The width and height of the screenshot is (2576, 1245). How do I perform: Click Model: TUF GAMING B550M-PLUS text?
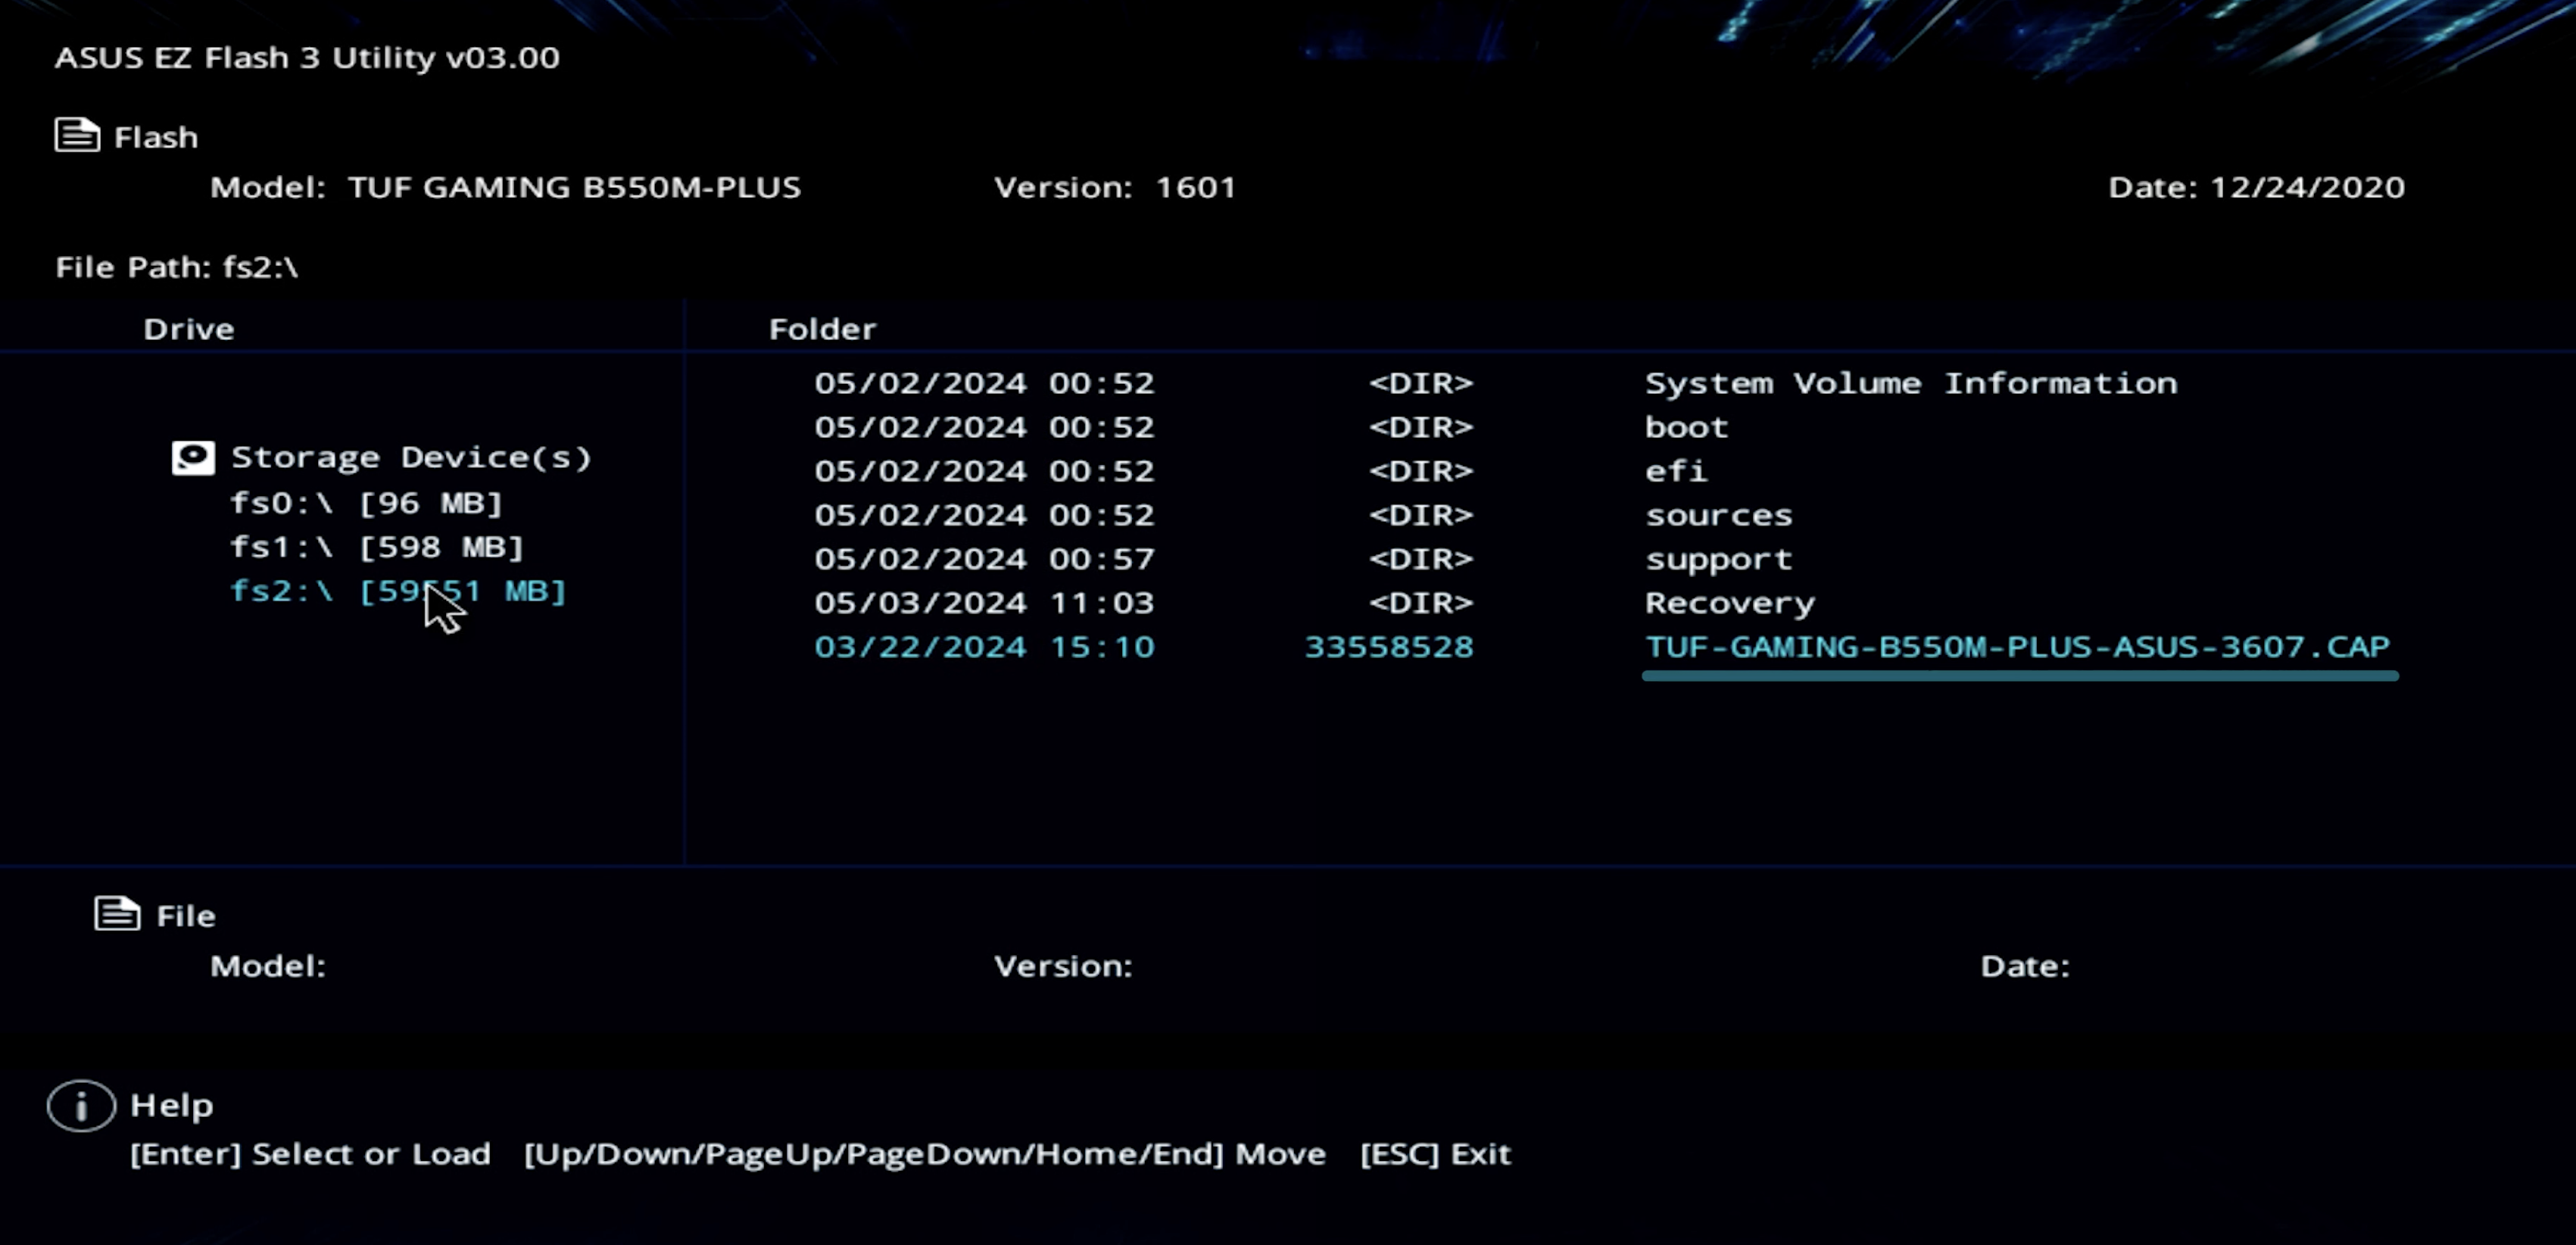pyautogui.click(x=506, y=187)
